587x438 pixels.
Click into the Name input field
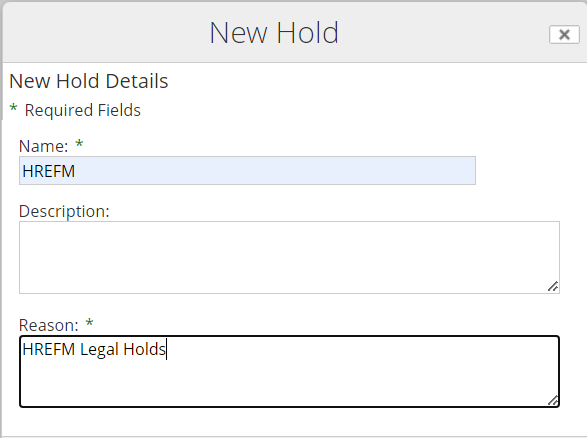(x=247, y=171)
